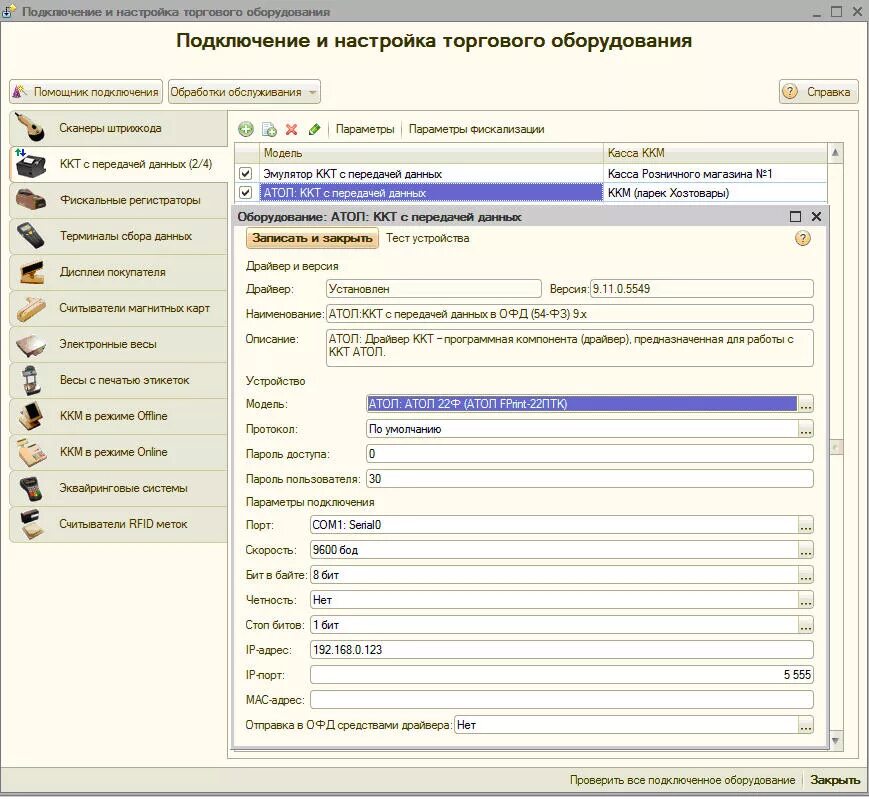Click the Версия field 9.11.0.5549
Viewport: 869px width, 799px height.
click(702, 289)
